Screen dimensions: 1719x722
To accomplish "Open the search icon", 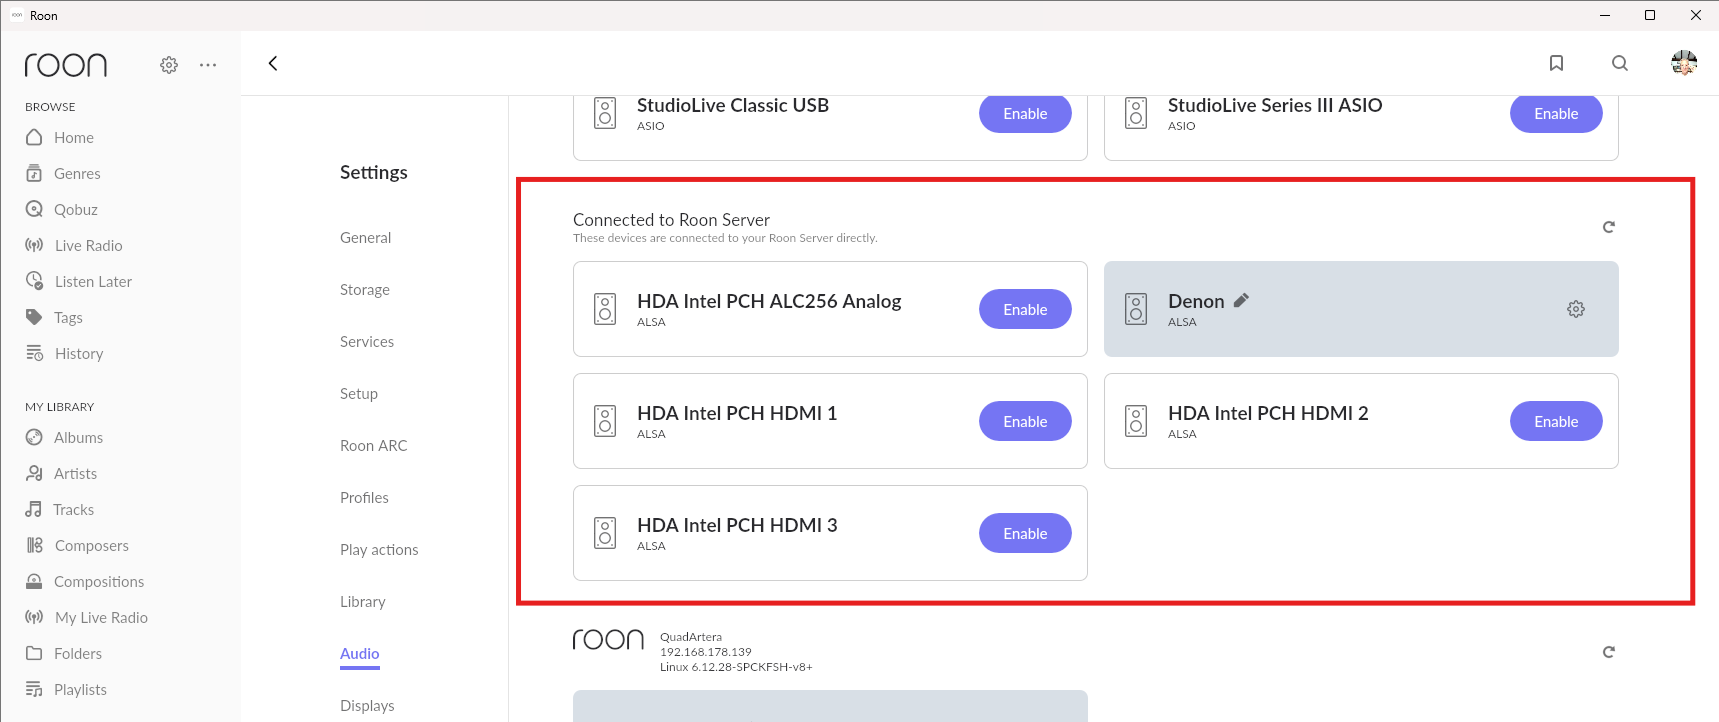I will point(1620,63).
